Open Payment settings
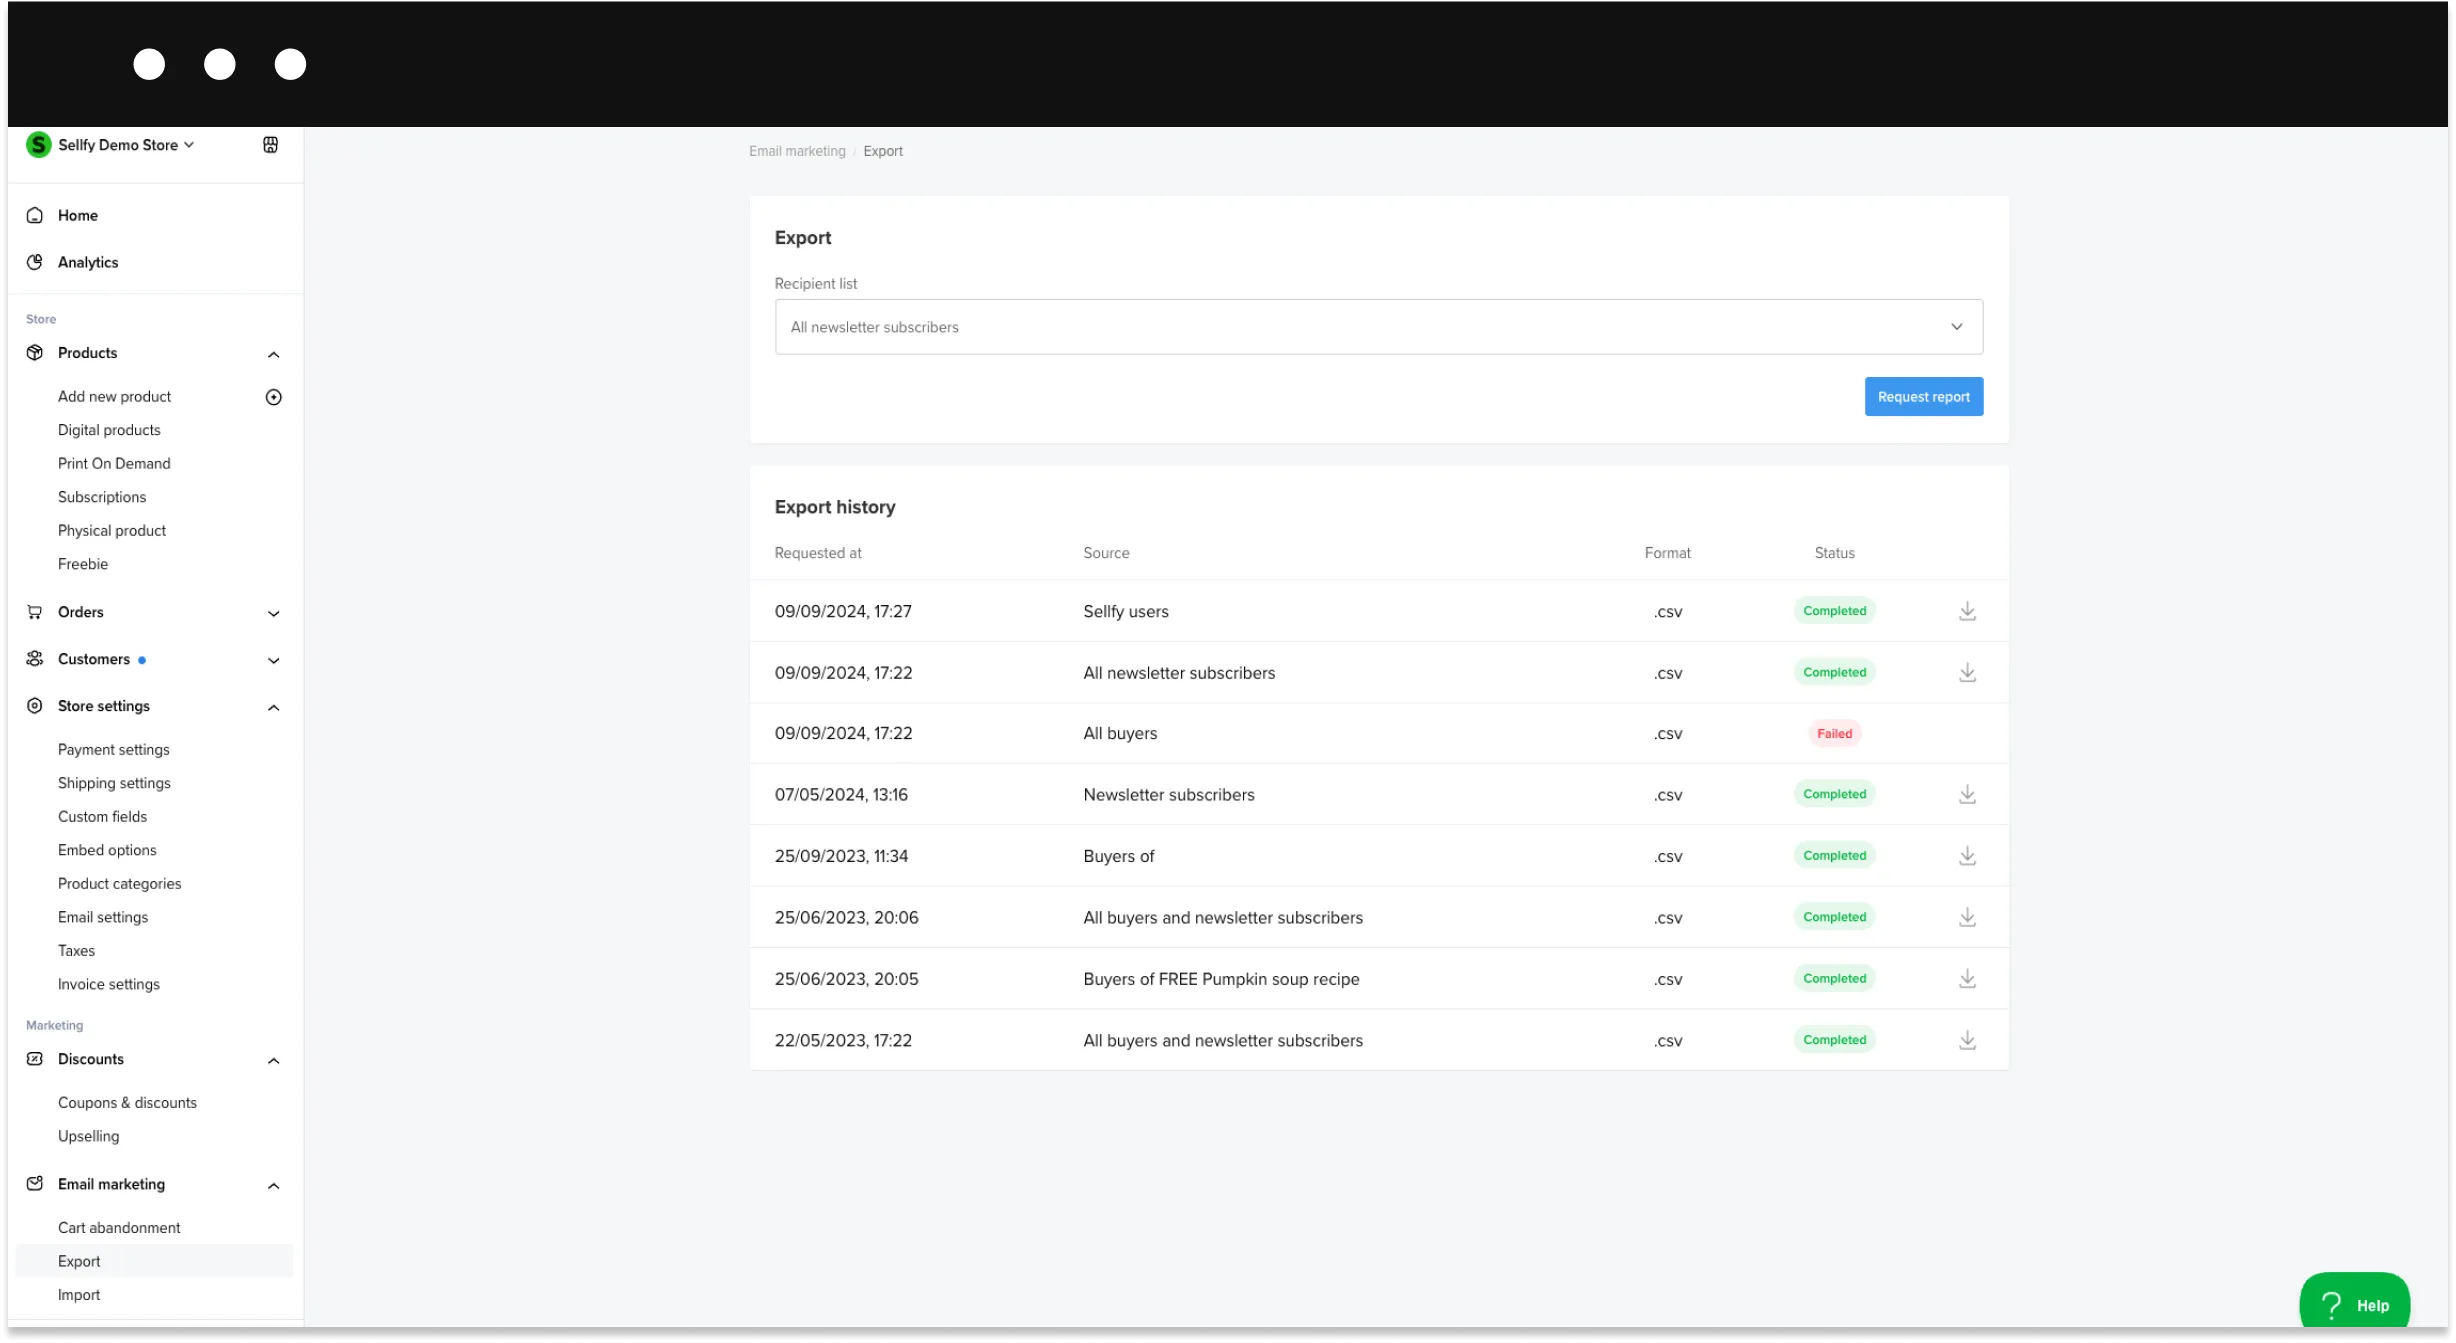The image size is (2456, 1343). (x=114, y=750)
